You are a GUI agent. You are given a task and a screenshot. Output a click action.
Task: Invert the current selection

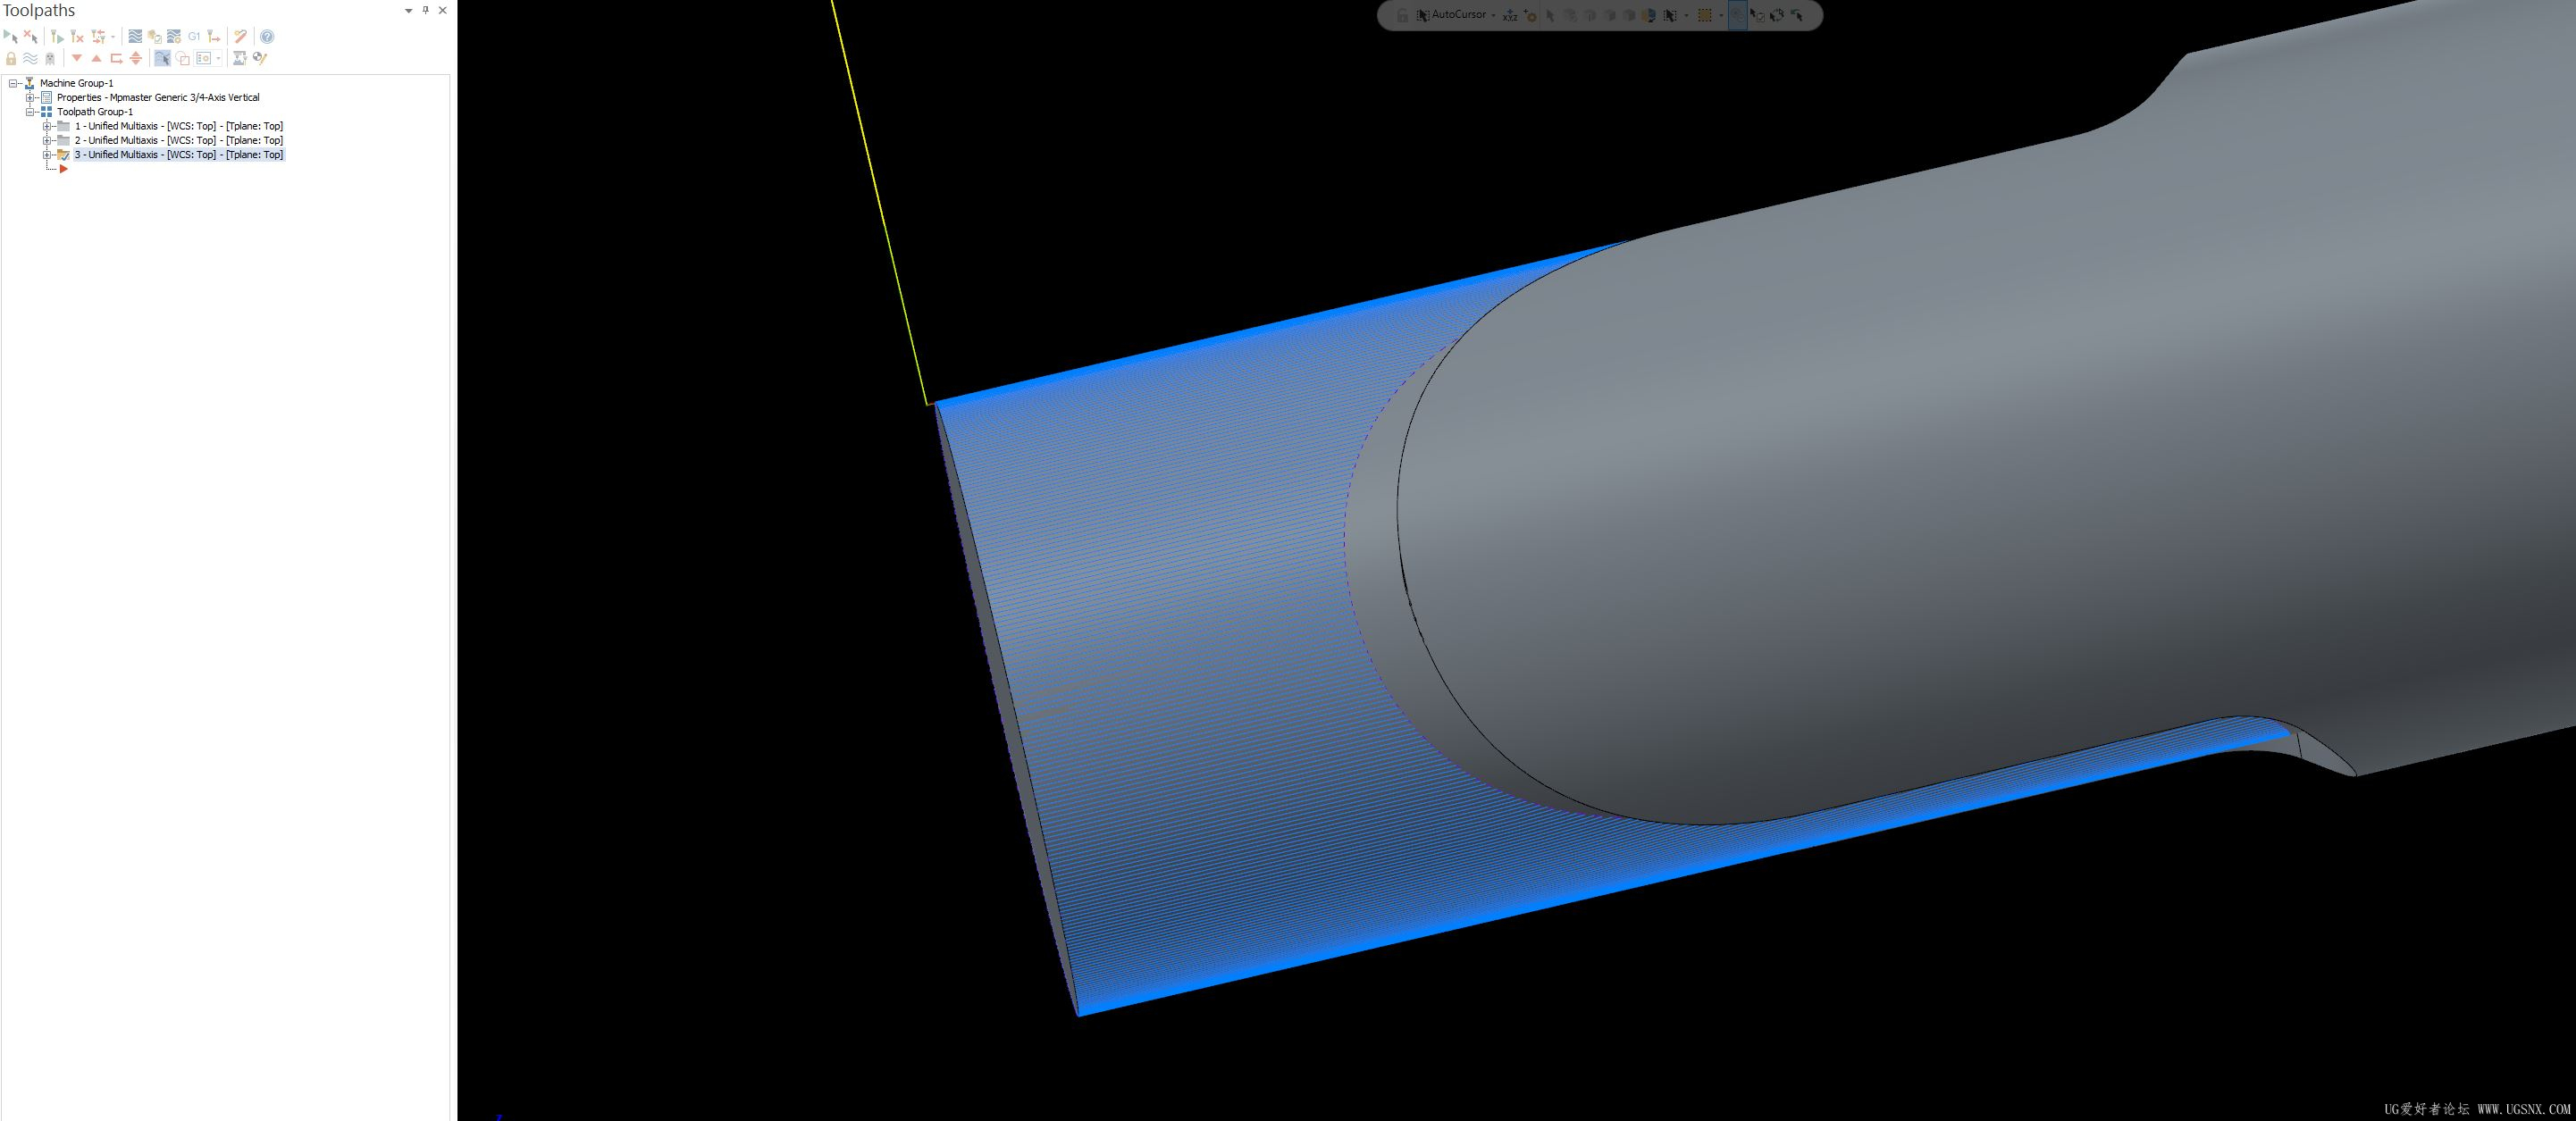click(x=1777, y=15)
